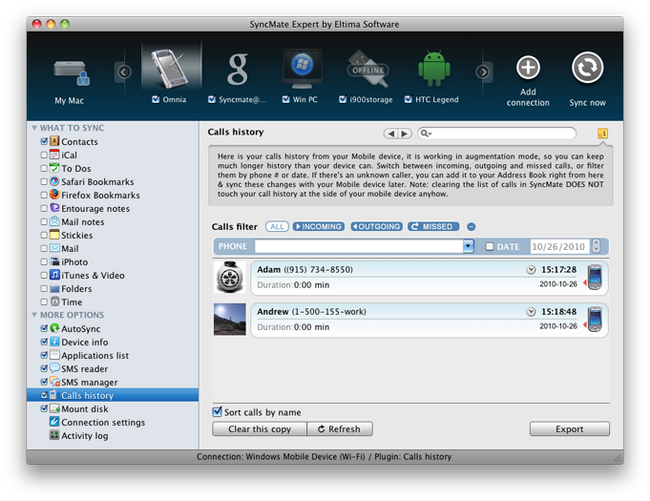Enable the iPhoto sync checkbox
Screen dimensions: 650x501
[x=44, y=262]
